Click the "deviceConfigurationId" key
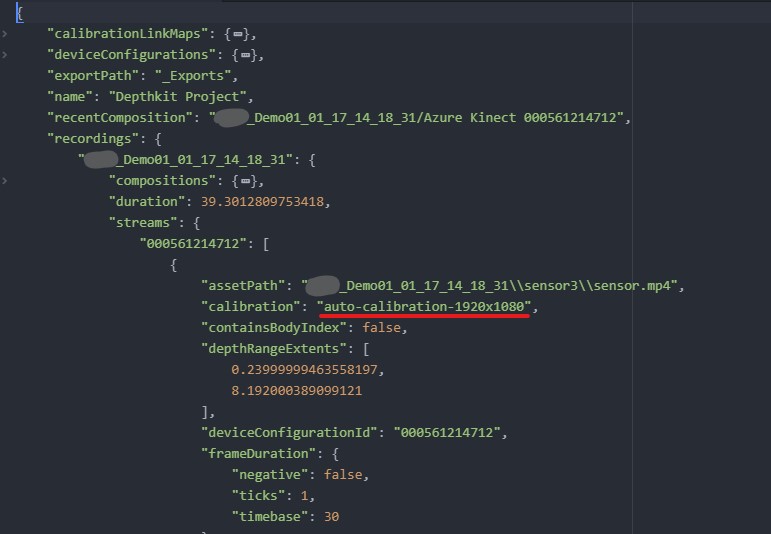The height and width of the screenshot is (534, 771). tap(289, 433)
